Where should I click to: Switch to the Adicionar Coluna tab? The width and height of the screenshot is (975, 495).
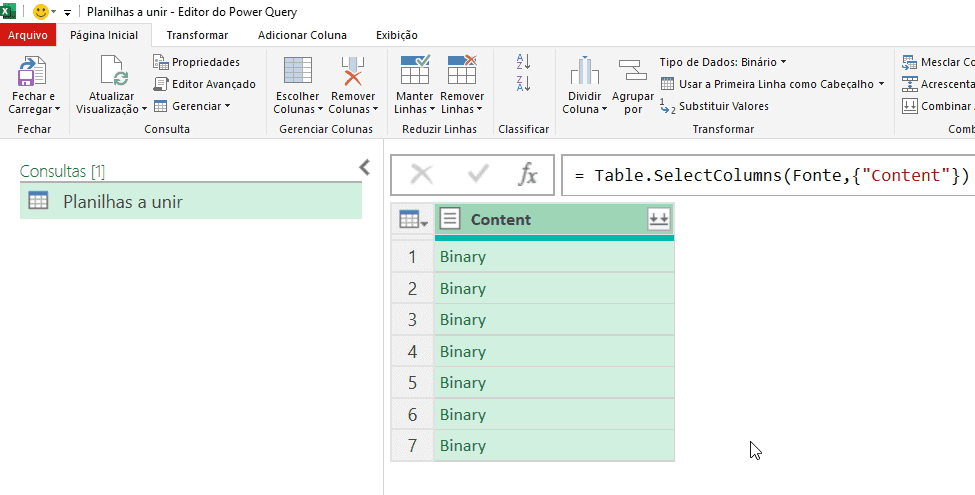[302, 35]
